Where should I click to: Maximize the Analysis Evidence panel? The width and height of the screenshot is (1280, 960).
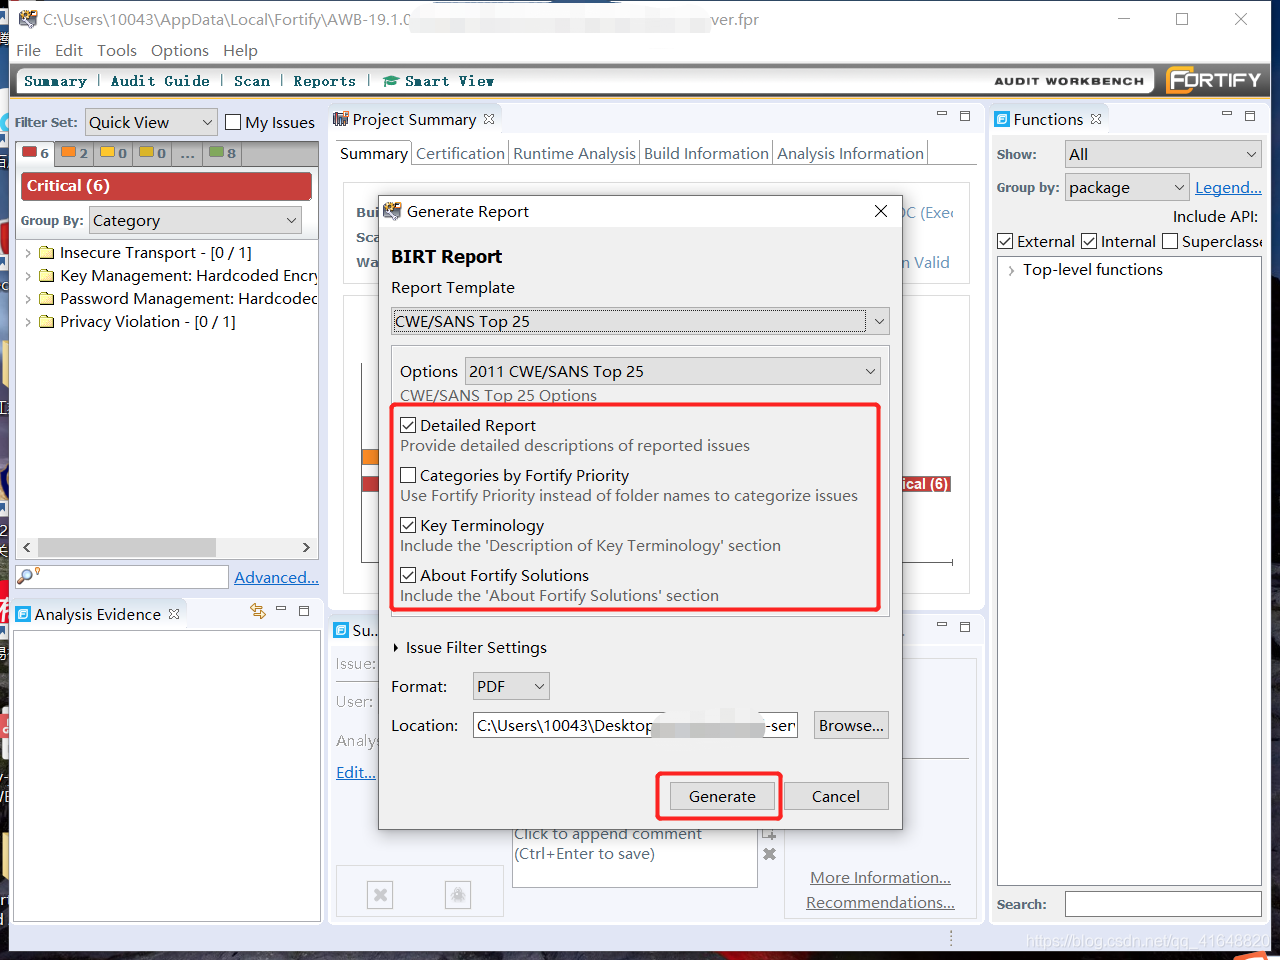(304, 610)
